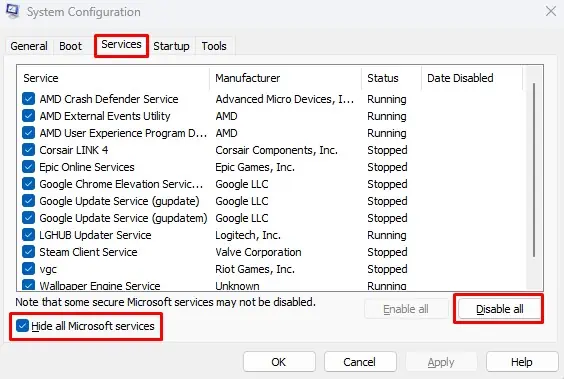Disable the vgc service checkbox

28,269
